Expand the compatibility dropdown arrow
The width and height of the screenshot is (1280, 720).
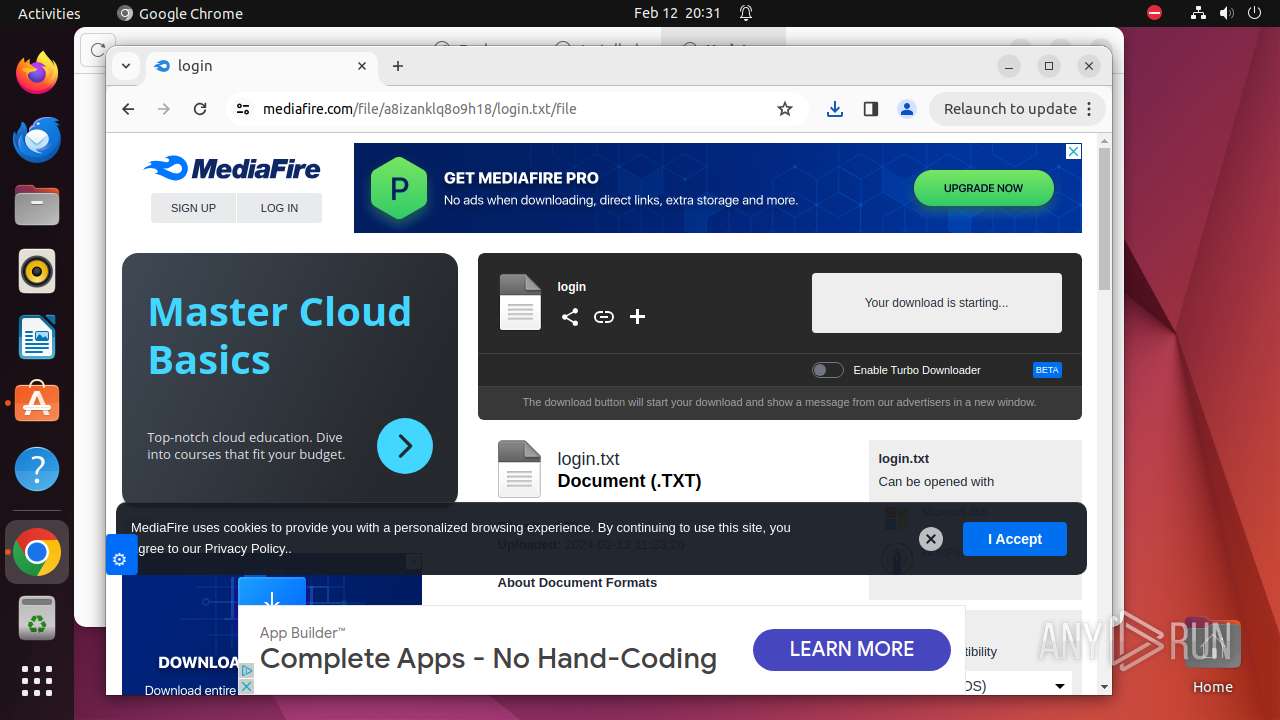1060,686
